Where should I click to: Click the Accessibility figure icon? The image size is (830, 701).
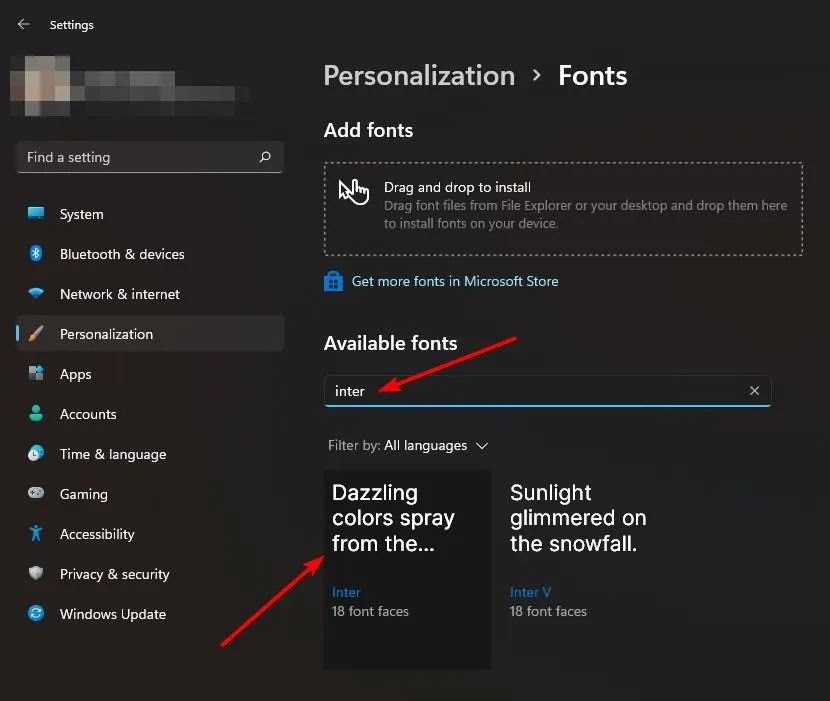click(36, 533)
